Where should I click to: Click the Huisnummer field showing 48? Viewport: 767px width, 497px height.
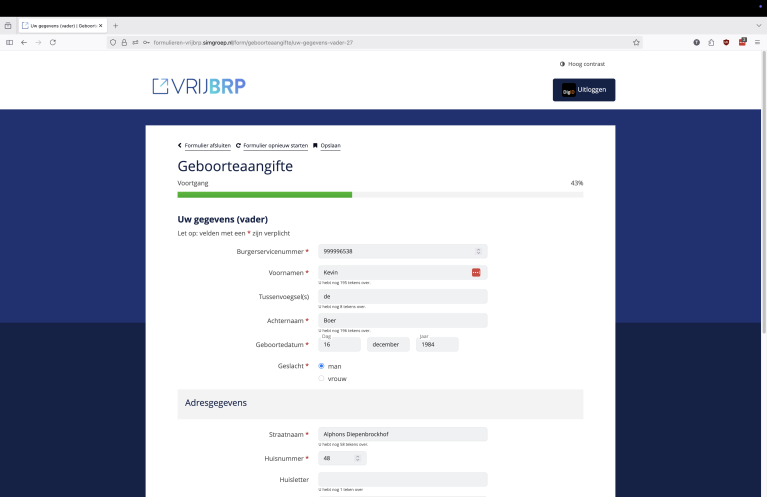click(x=342, y=458)
